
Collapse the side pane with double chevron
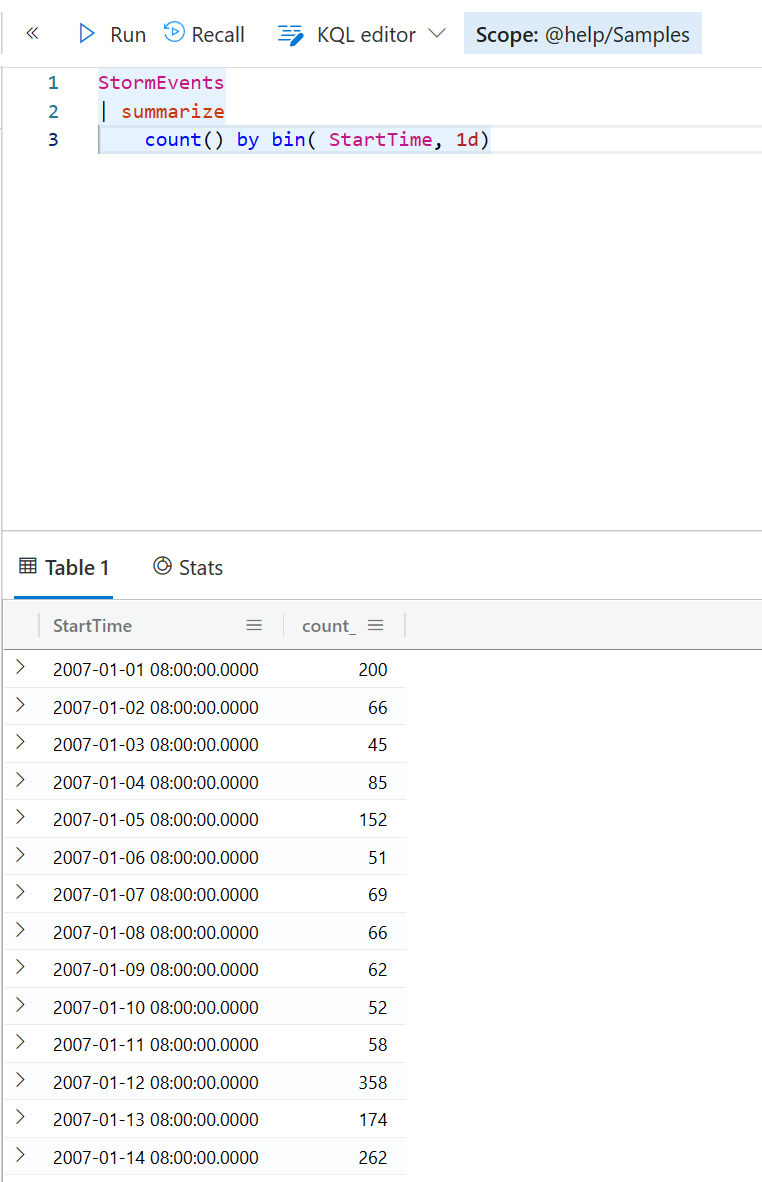pos(32,34)
